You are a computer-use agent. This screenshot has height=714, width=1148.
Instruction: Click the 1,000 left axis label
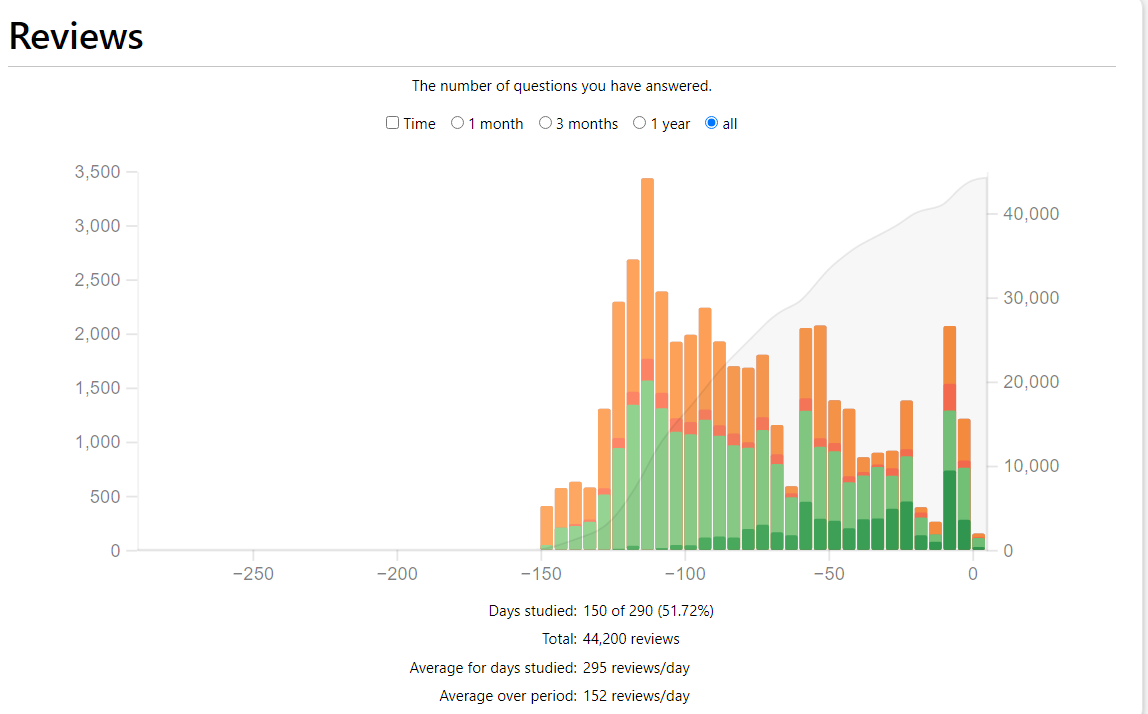pyautogui.click(x=97, y=442)
